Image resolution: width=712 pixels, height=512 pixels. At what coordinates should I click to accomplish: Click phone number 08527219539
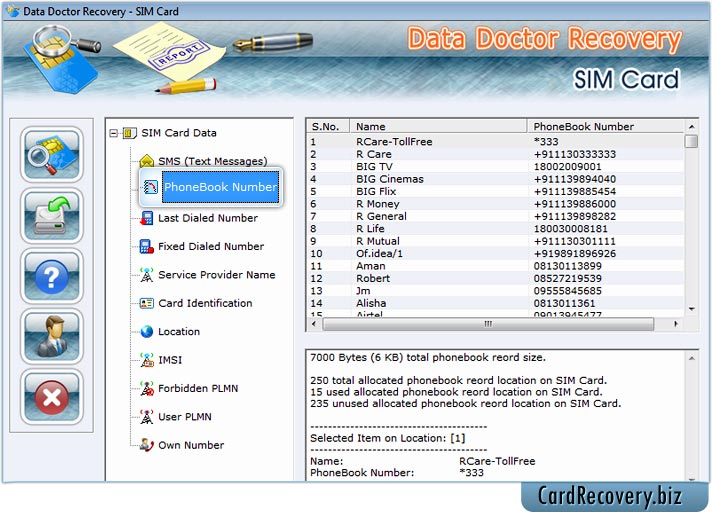(568, 278)
